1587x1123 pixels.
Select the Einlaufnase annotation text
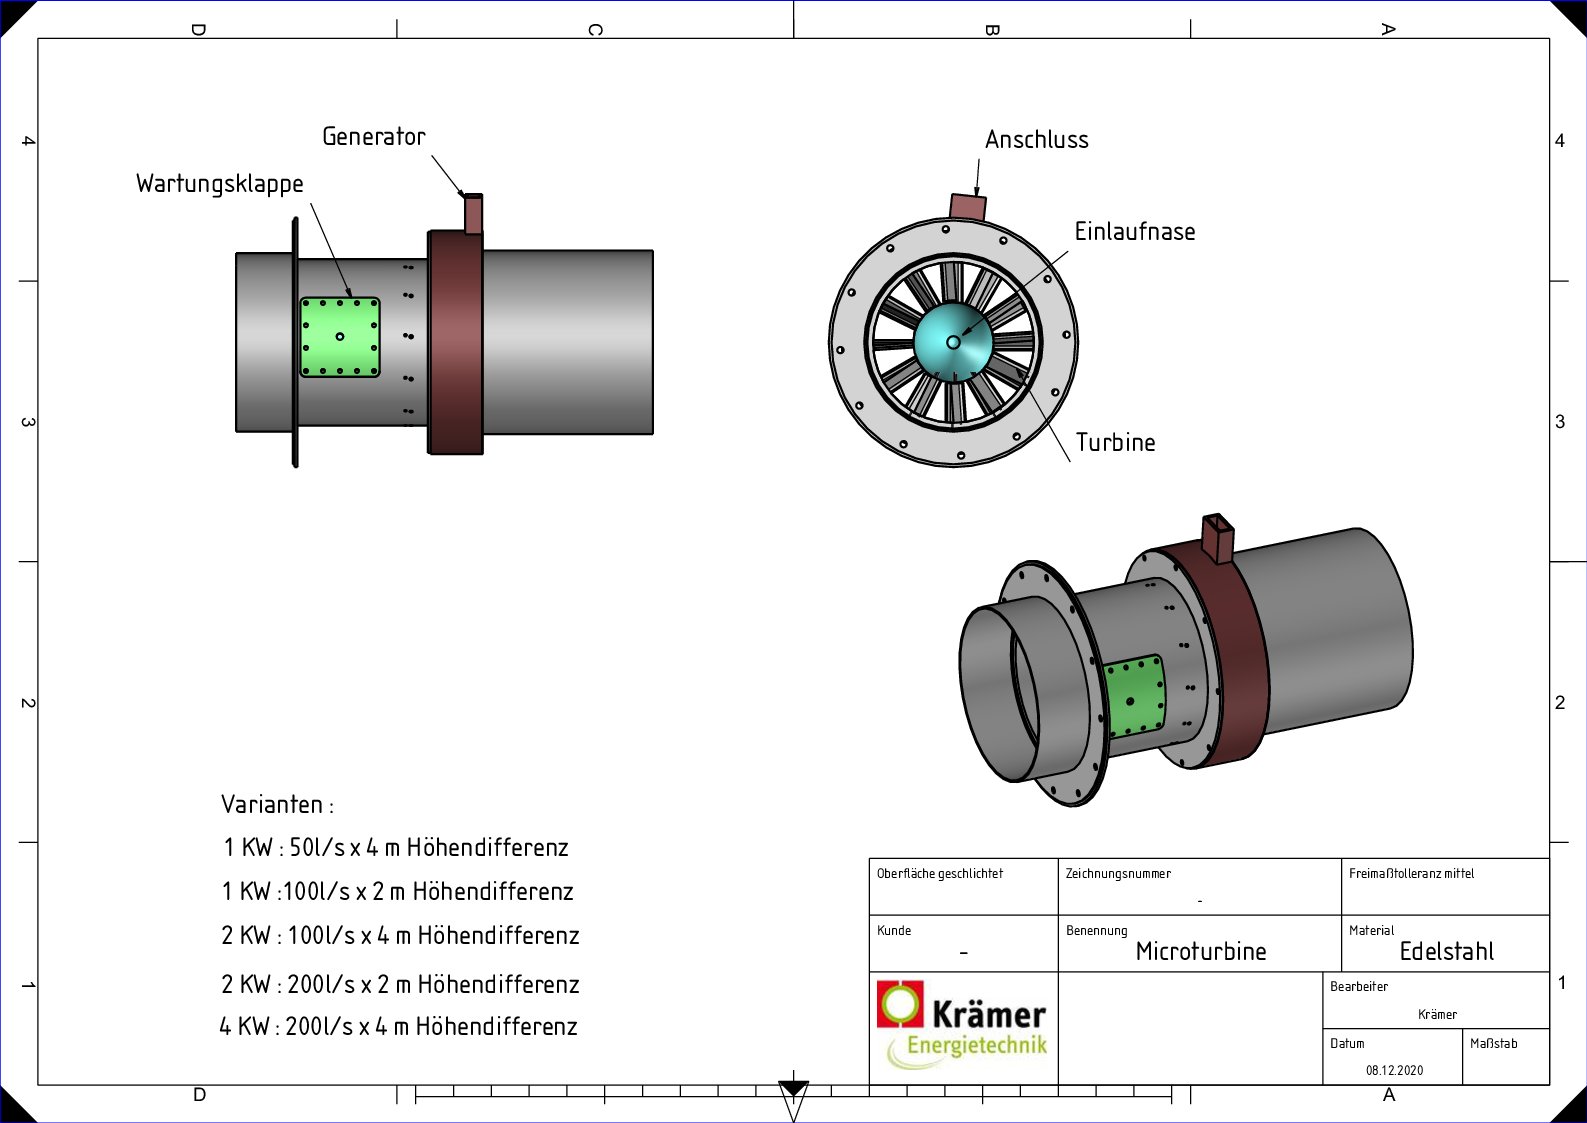point(1135,231)
